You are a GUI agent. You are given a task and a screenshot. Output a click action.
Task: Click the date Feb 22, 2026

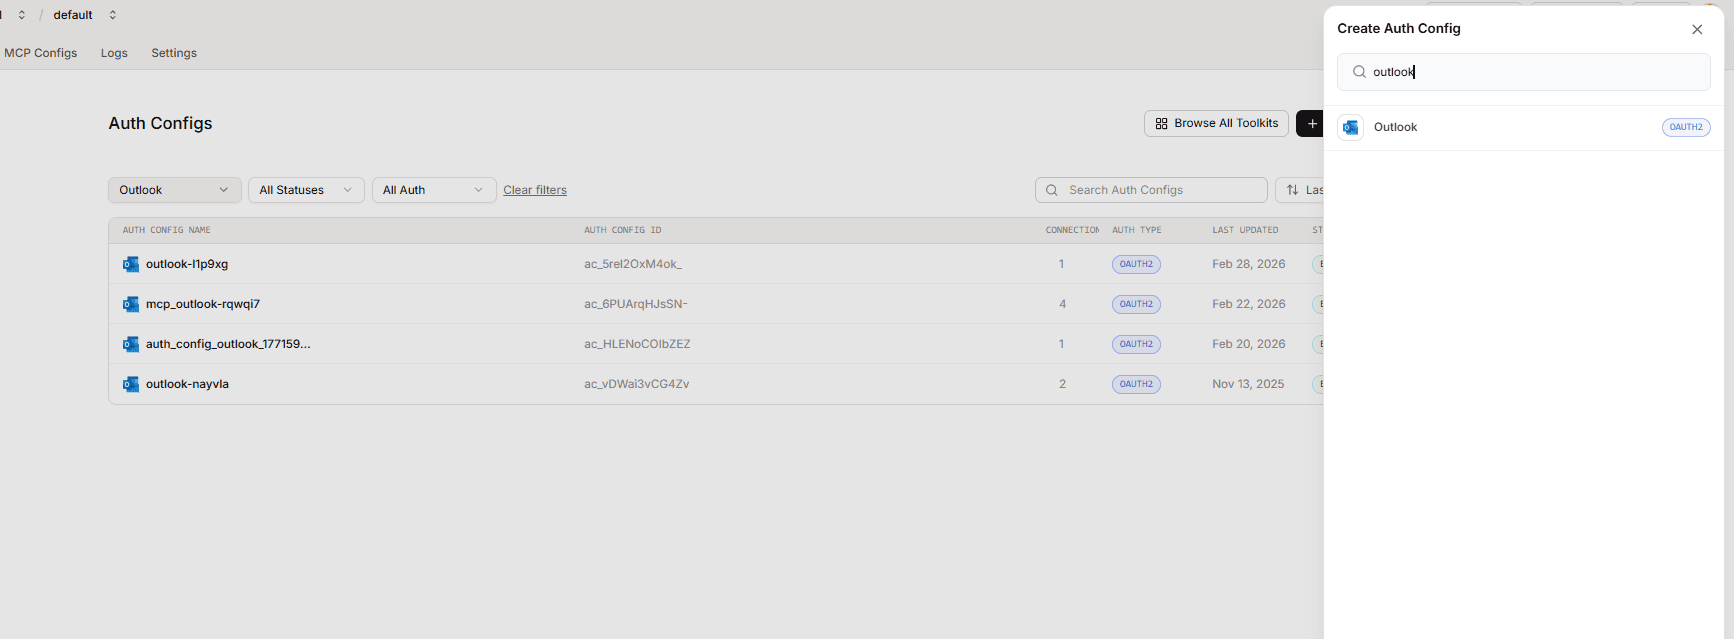pyautogui.click(x=1249, y=304)
